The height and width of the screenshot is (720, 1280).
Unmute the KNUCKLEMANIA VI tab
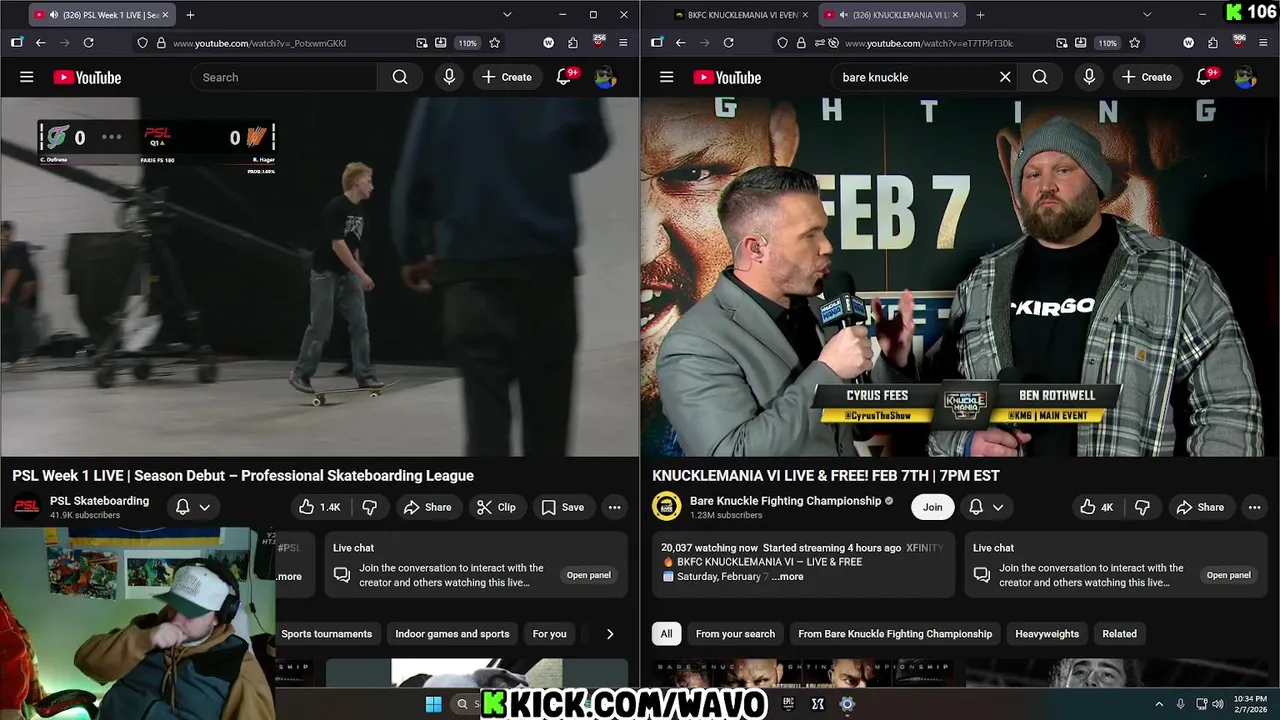click(843, 15)
